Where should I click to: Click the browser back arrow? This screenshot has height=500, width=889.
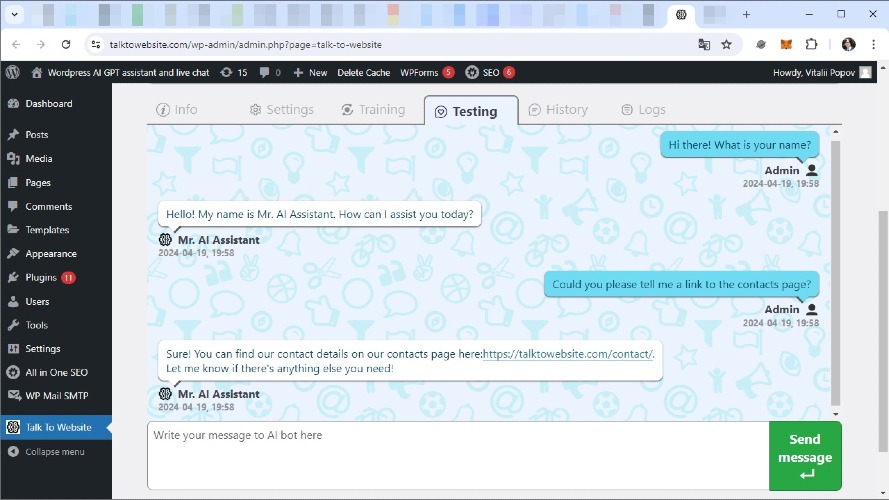16,44
